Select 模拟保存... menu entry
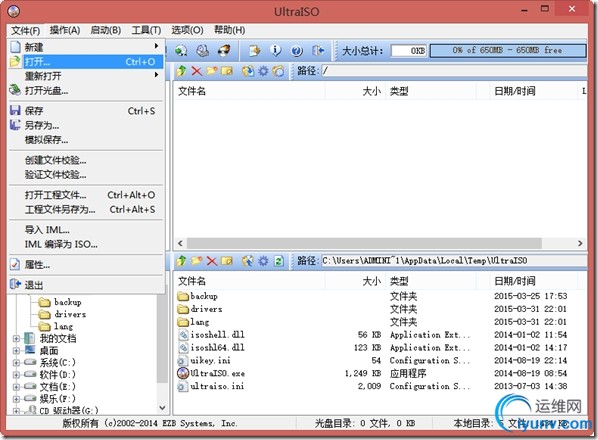 (86, 140)
